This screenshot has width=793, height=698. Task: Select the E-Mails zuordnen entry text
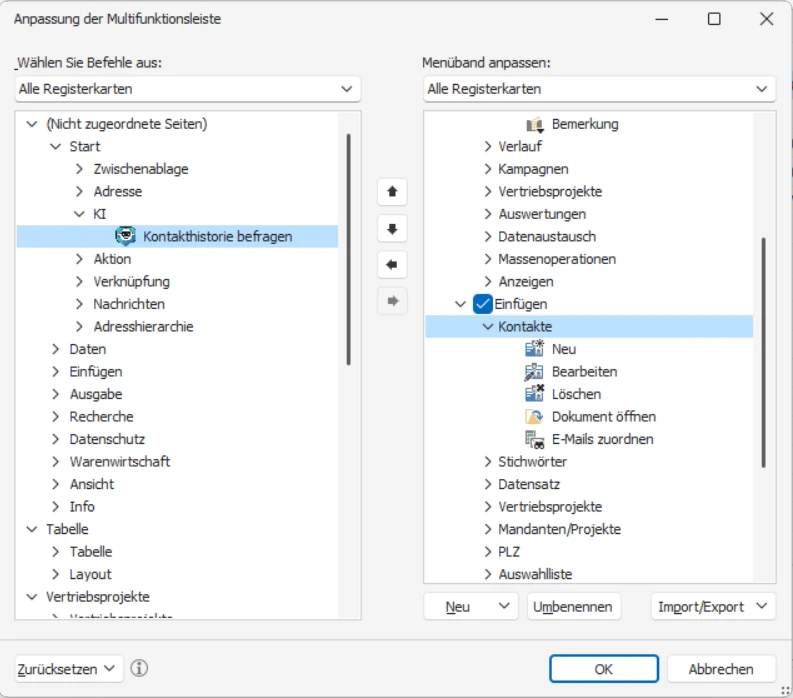pyautogui.click(x=602, y=439)
